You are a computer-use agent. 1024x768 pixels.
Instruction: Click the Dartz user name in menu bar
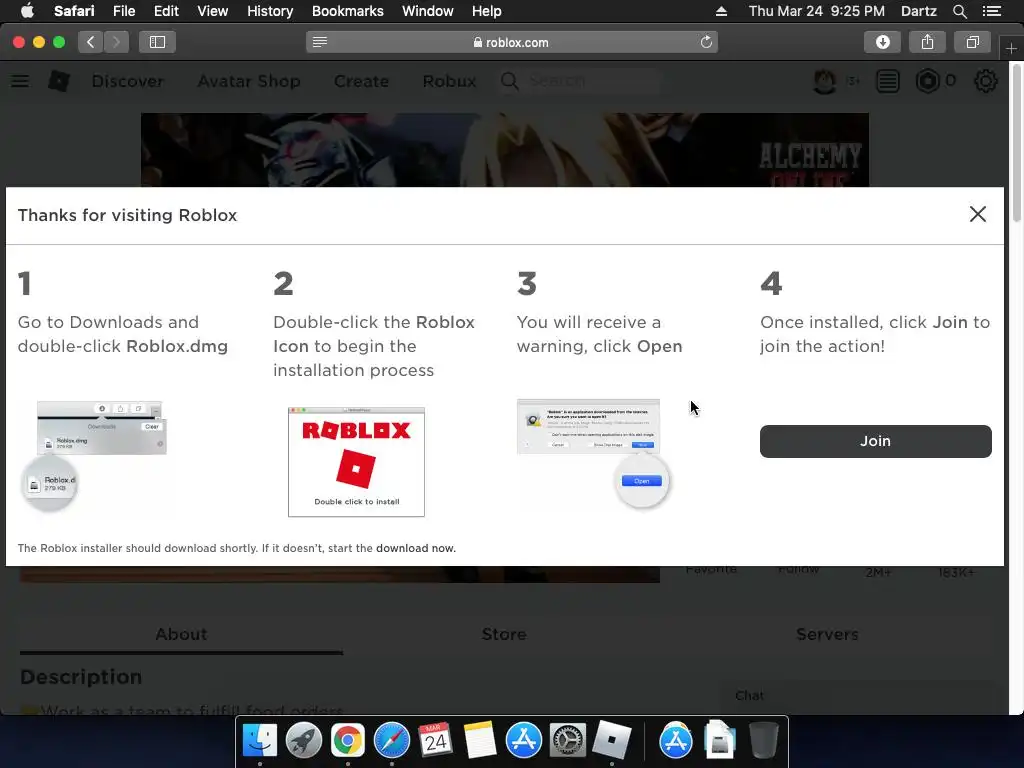[x=918, y=11]
